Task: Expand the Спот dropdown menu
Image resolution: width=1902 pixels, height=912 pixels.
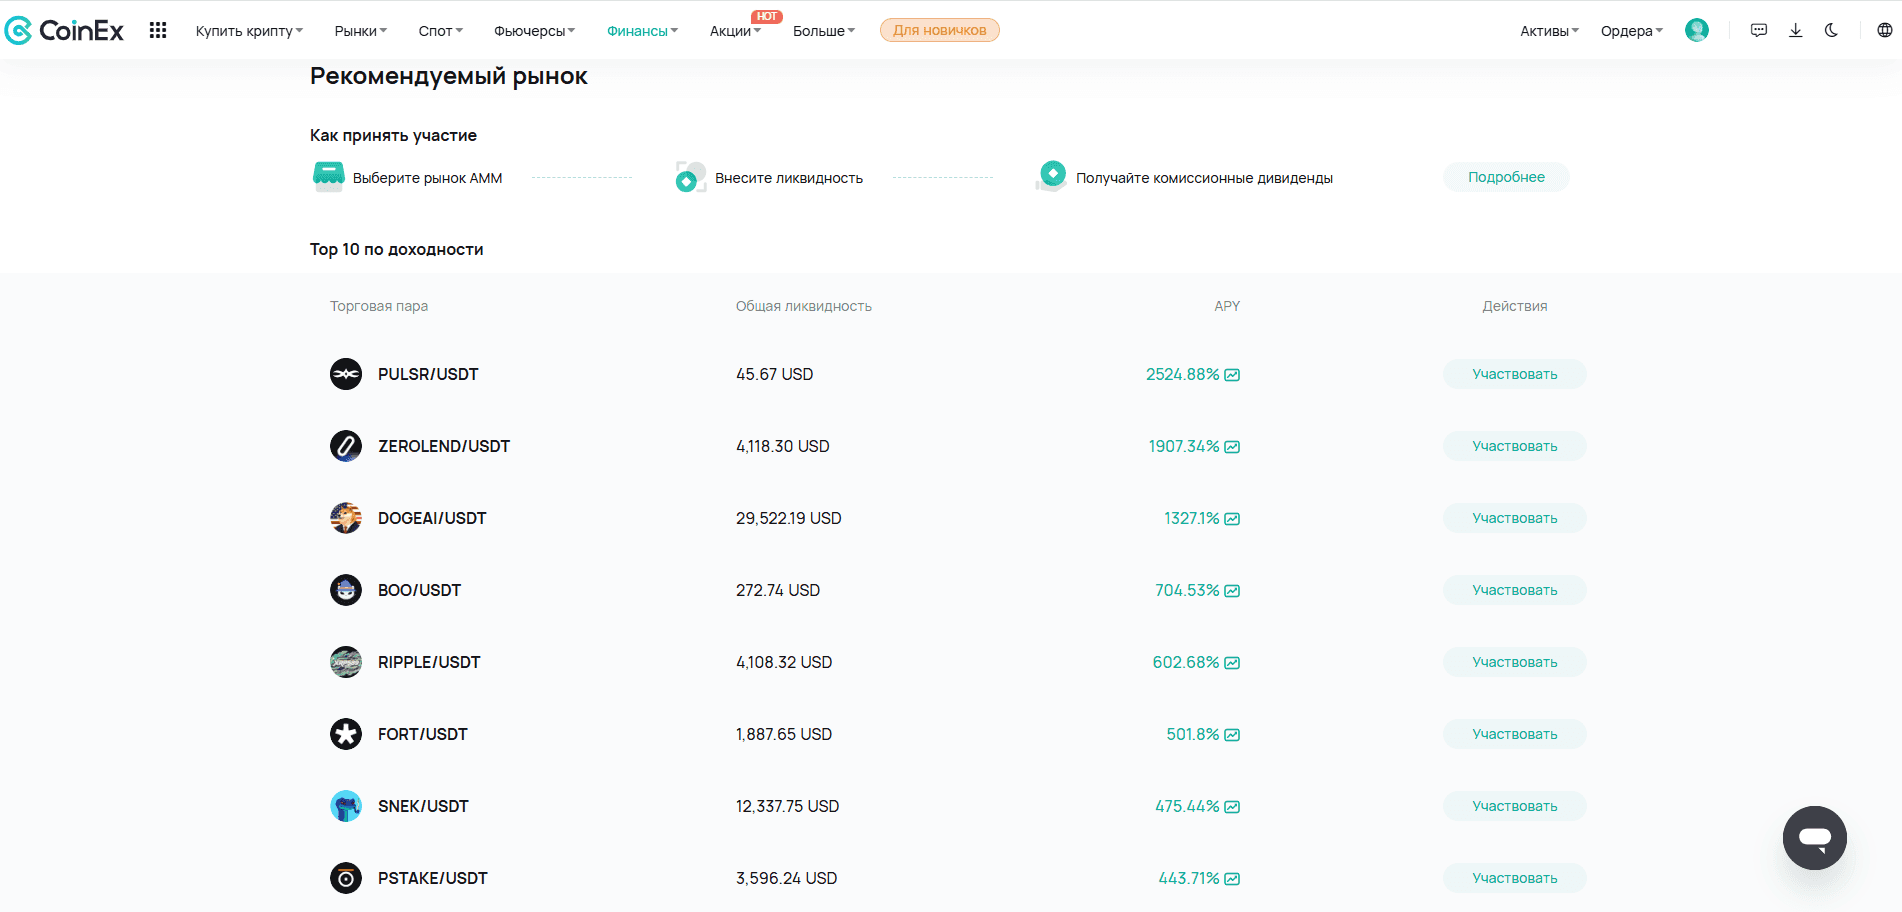Action: tap(441, 31)
